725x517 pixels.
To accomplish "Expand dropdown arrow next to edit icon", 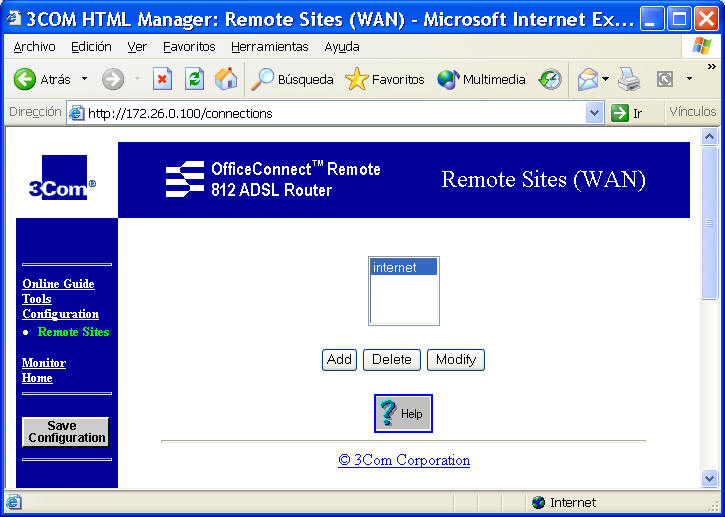I will (x=689, y=79).
